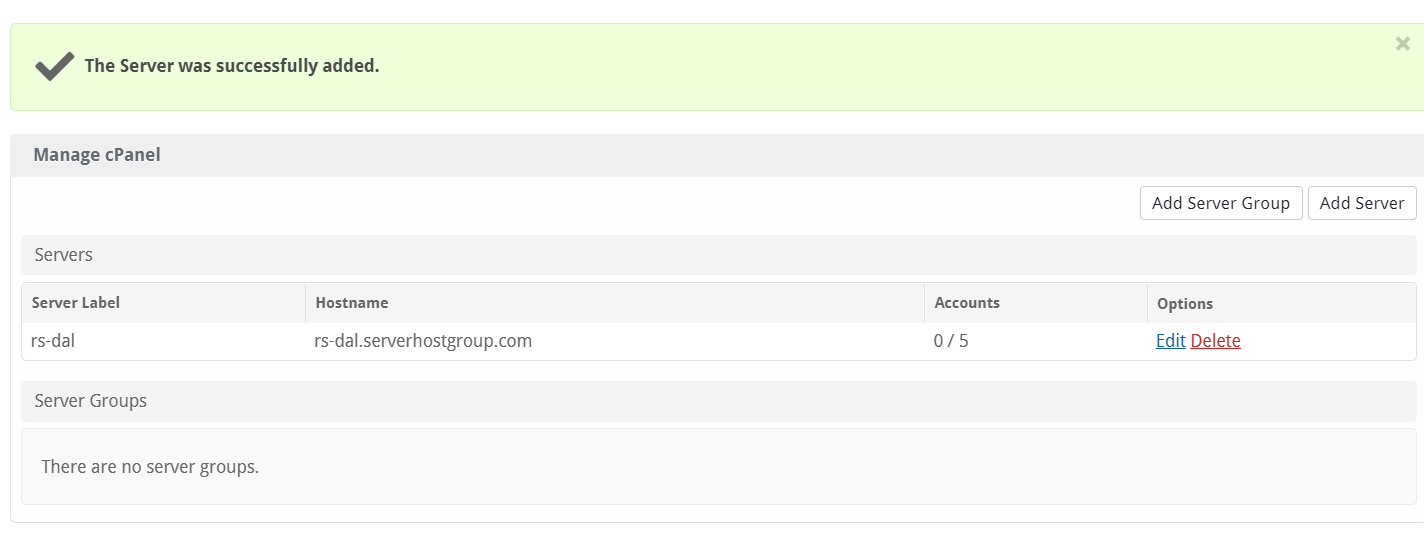
Task: Click the Hostname column header
Action: coord(351,303)
